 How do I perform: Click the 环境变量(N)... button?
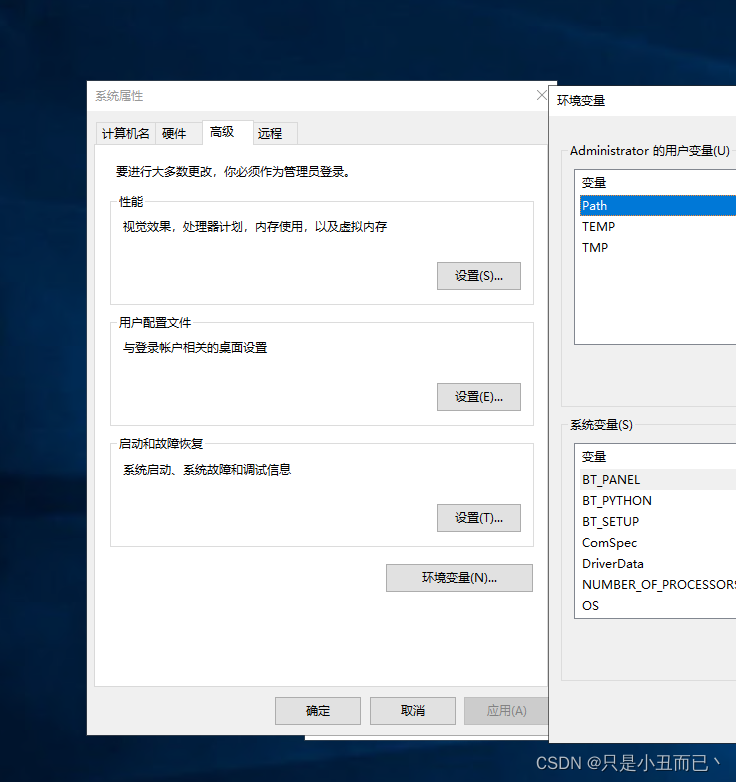pos(459,578)
